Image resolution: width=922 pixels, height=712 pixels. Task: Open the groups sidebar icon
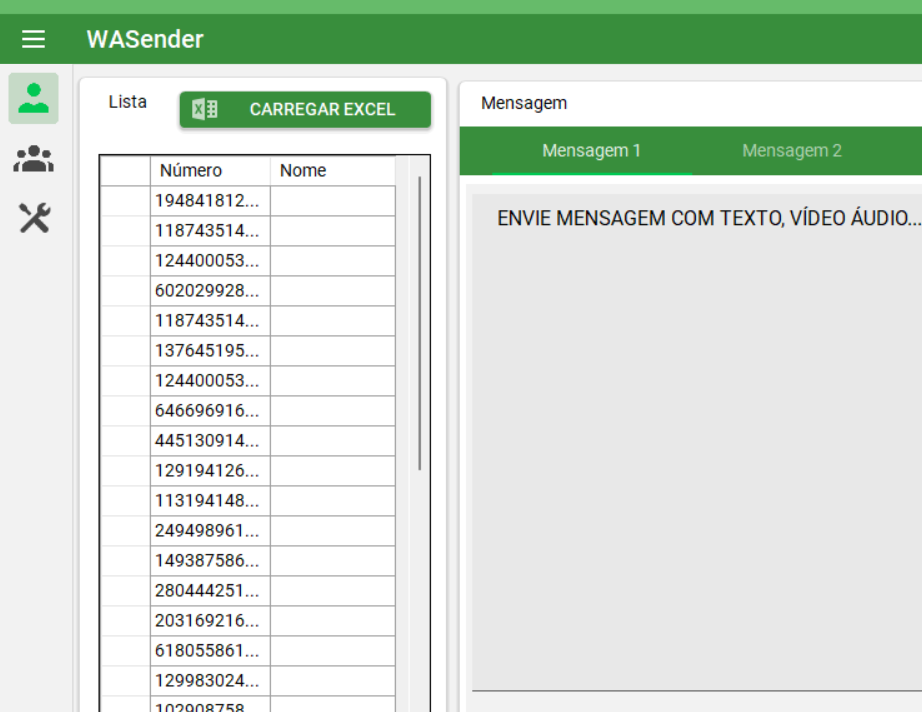(34, 158)
